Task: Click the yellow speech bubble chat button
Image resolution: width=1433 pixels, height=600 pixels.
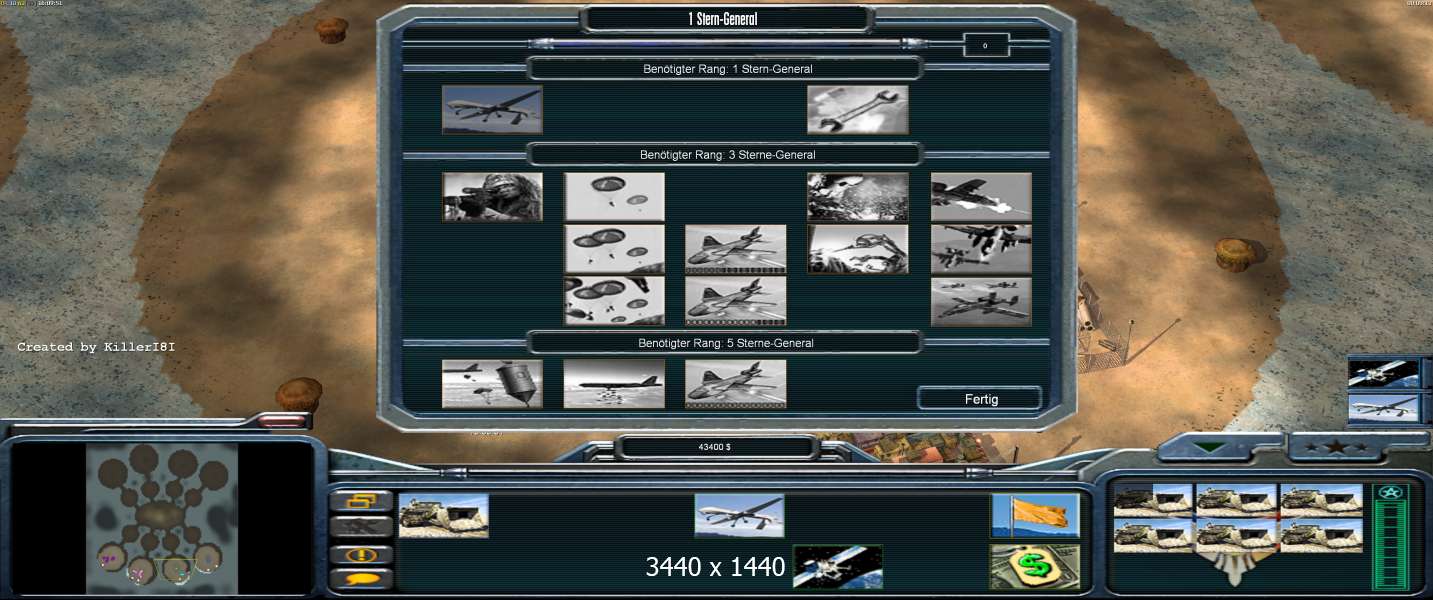Action: [360, 579]
